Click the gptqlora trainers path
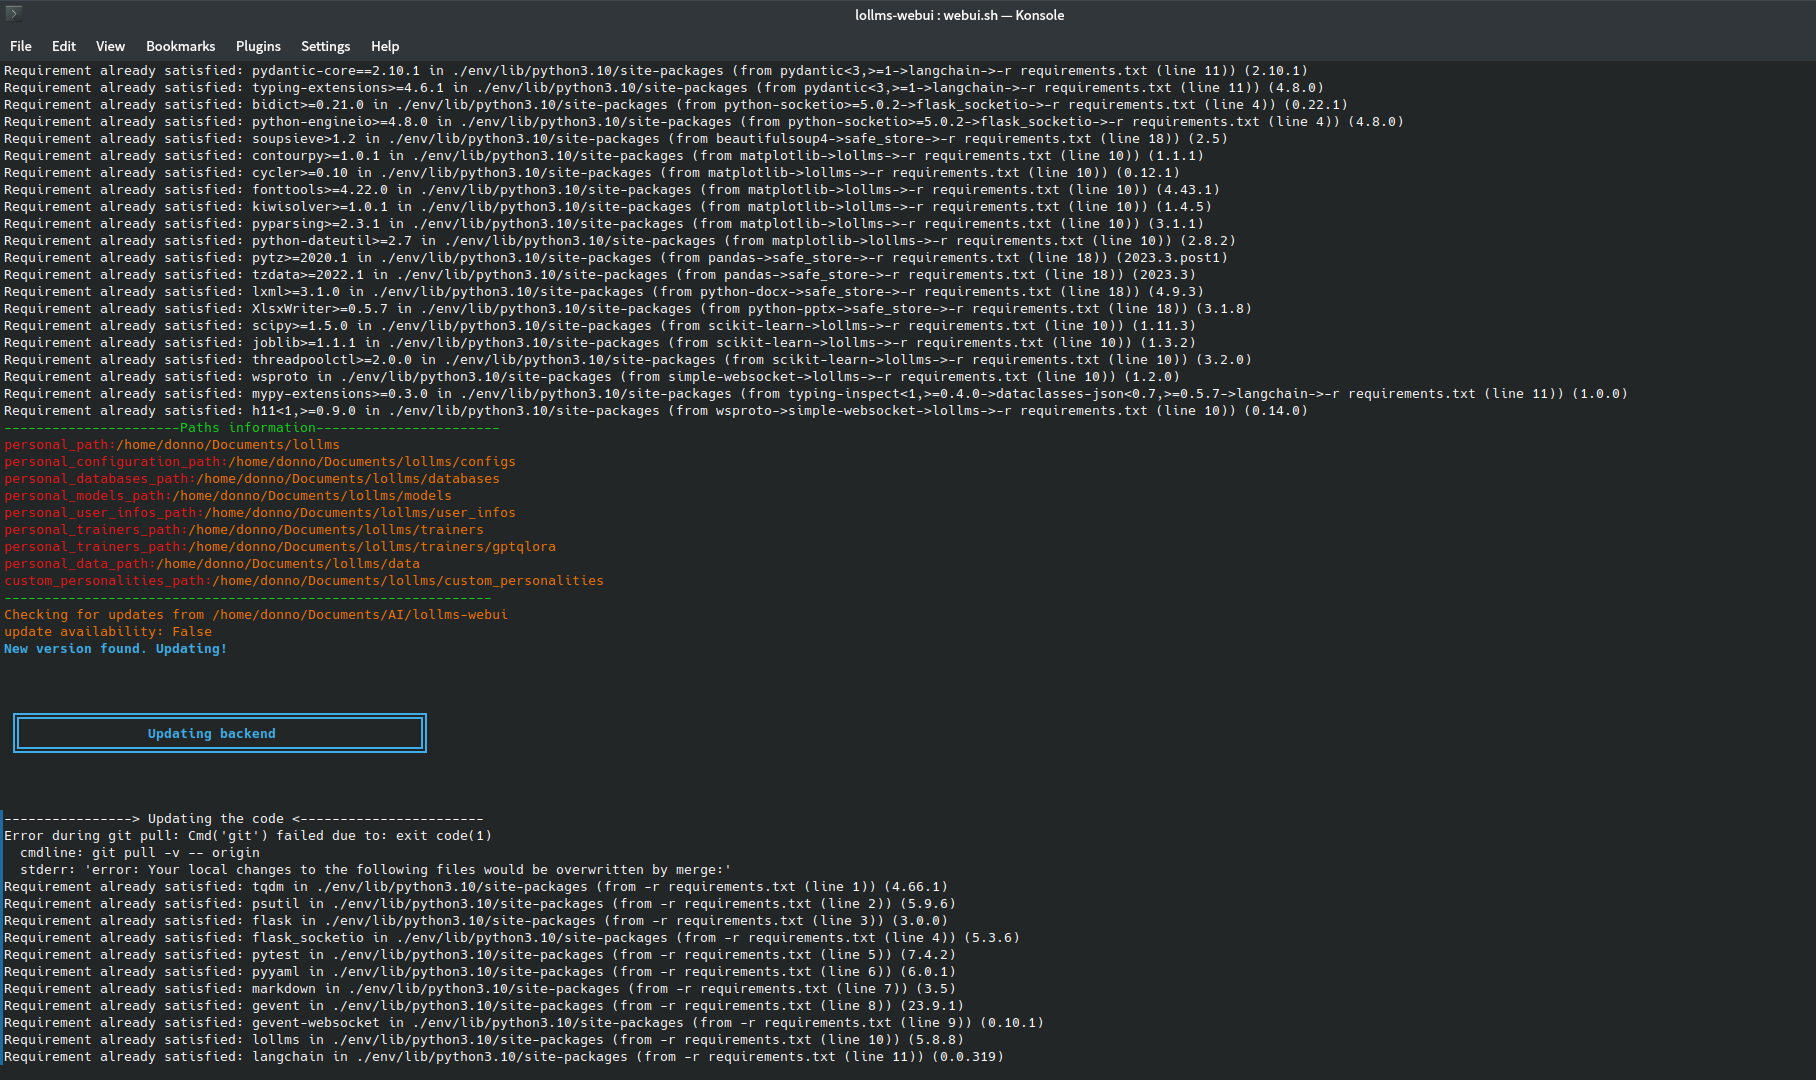Screen dimensions: 1816x1080 click(279, 546)
